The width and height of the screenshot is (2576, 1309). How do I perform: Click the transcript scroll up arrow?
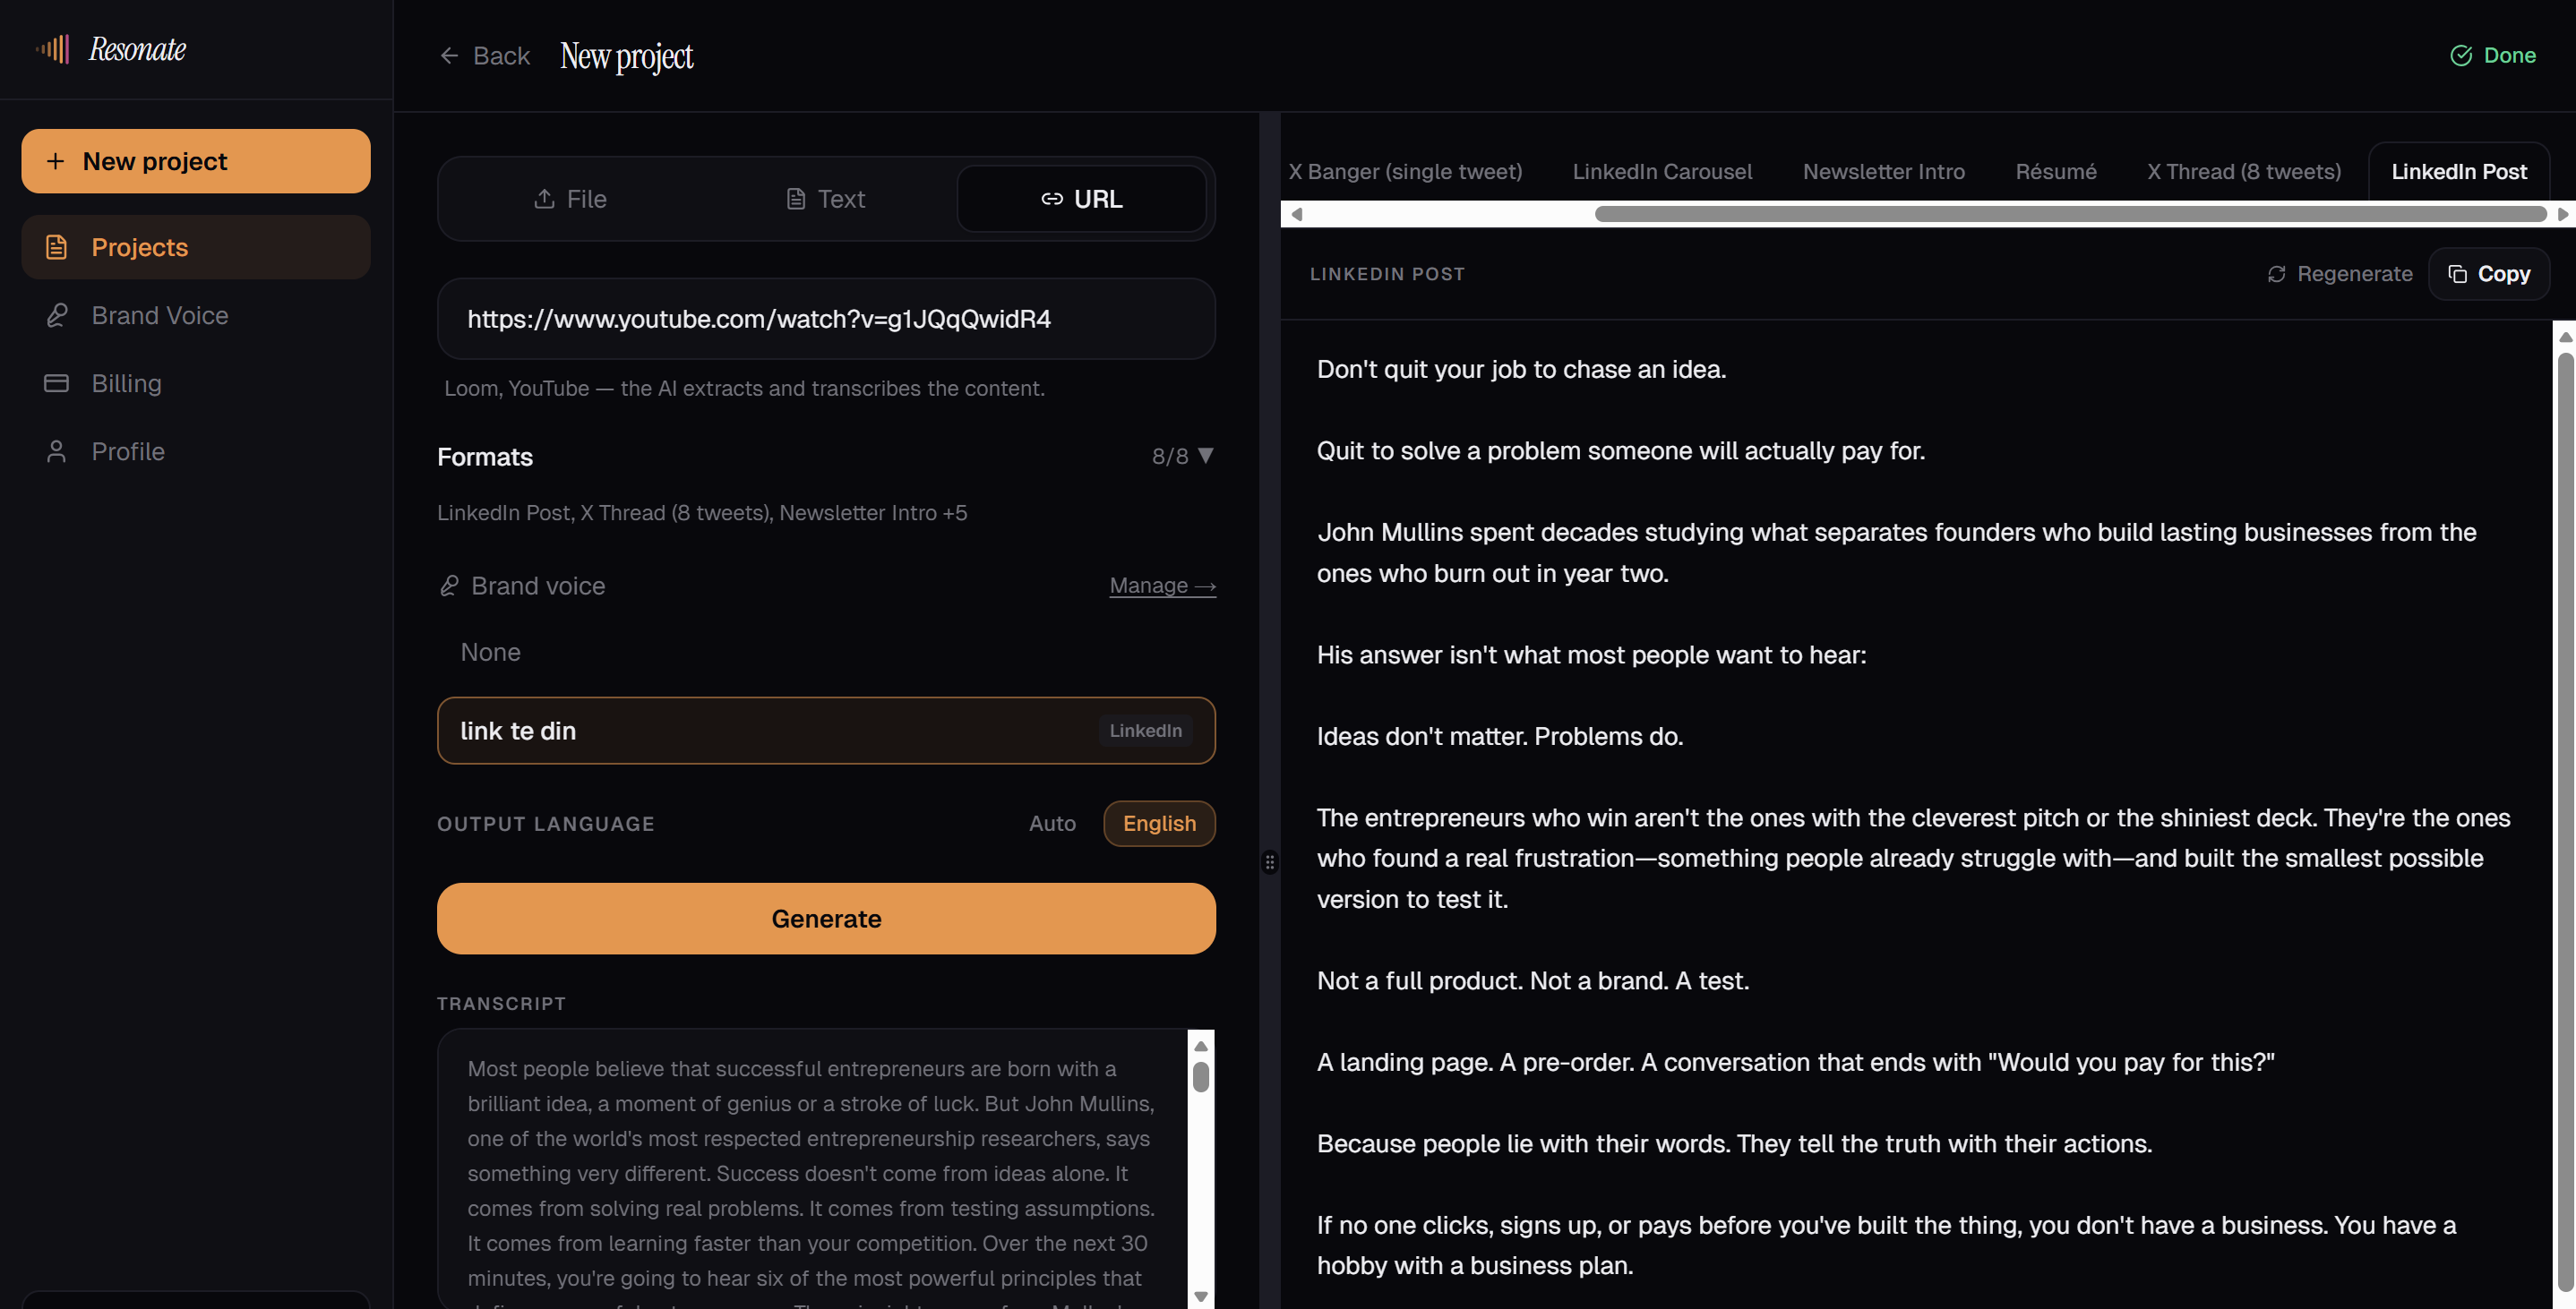1201,1046
